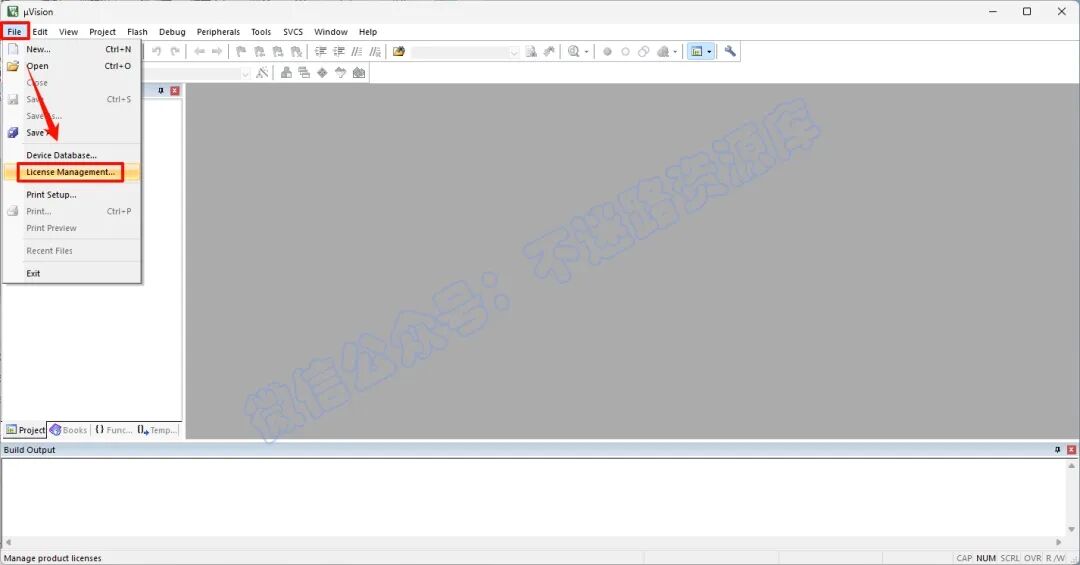Choose New... from the File menu
The width and height of the screenshot is (1080, 565).
coord(72,49)
